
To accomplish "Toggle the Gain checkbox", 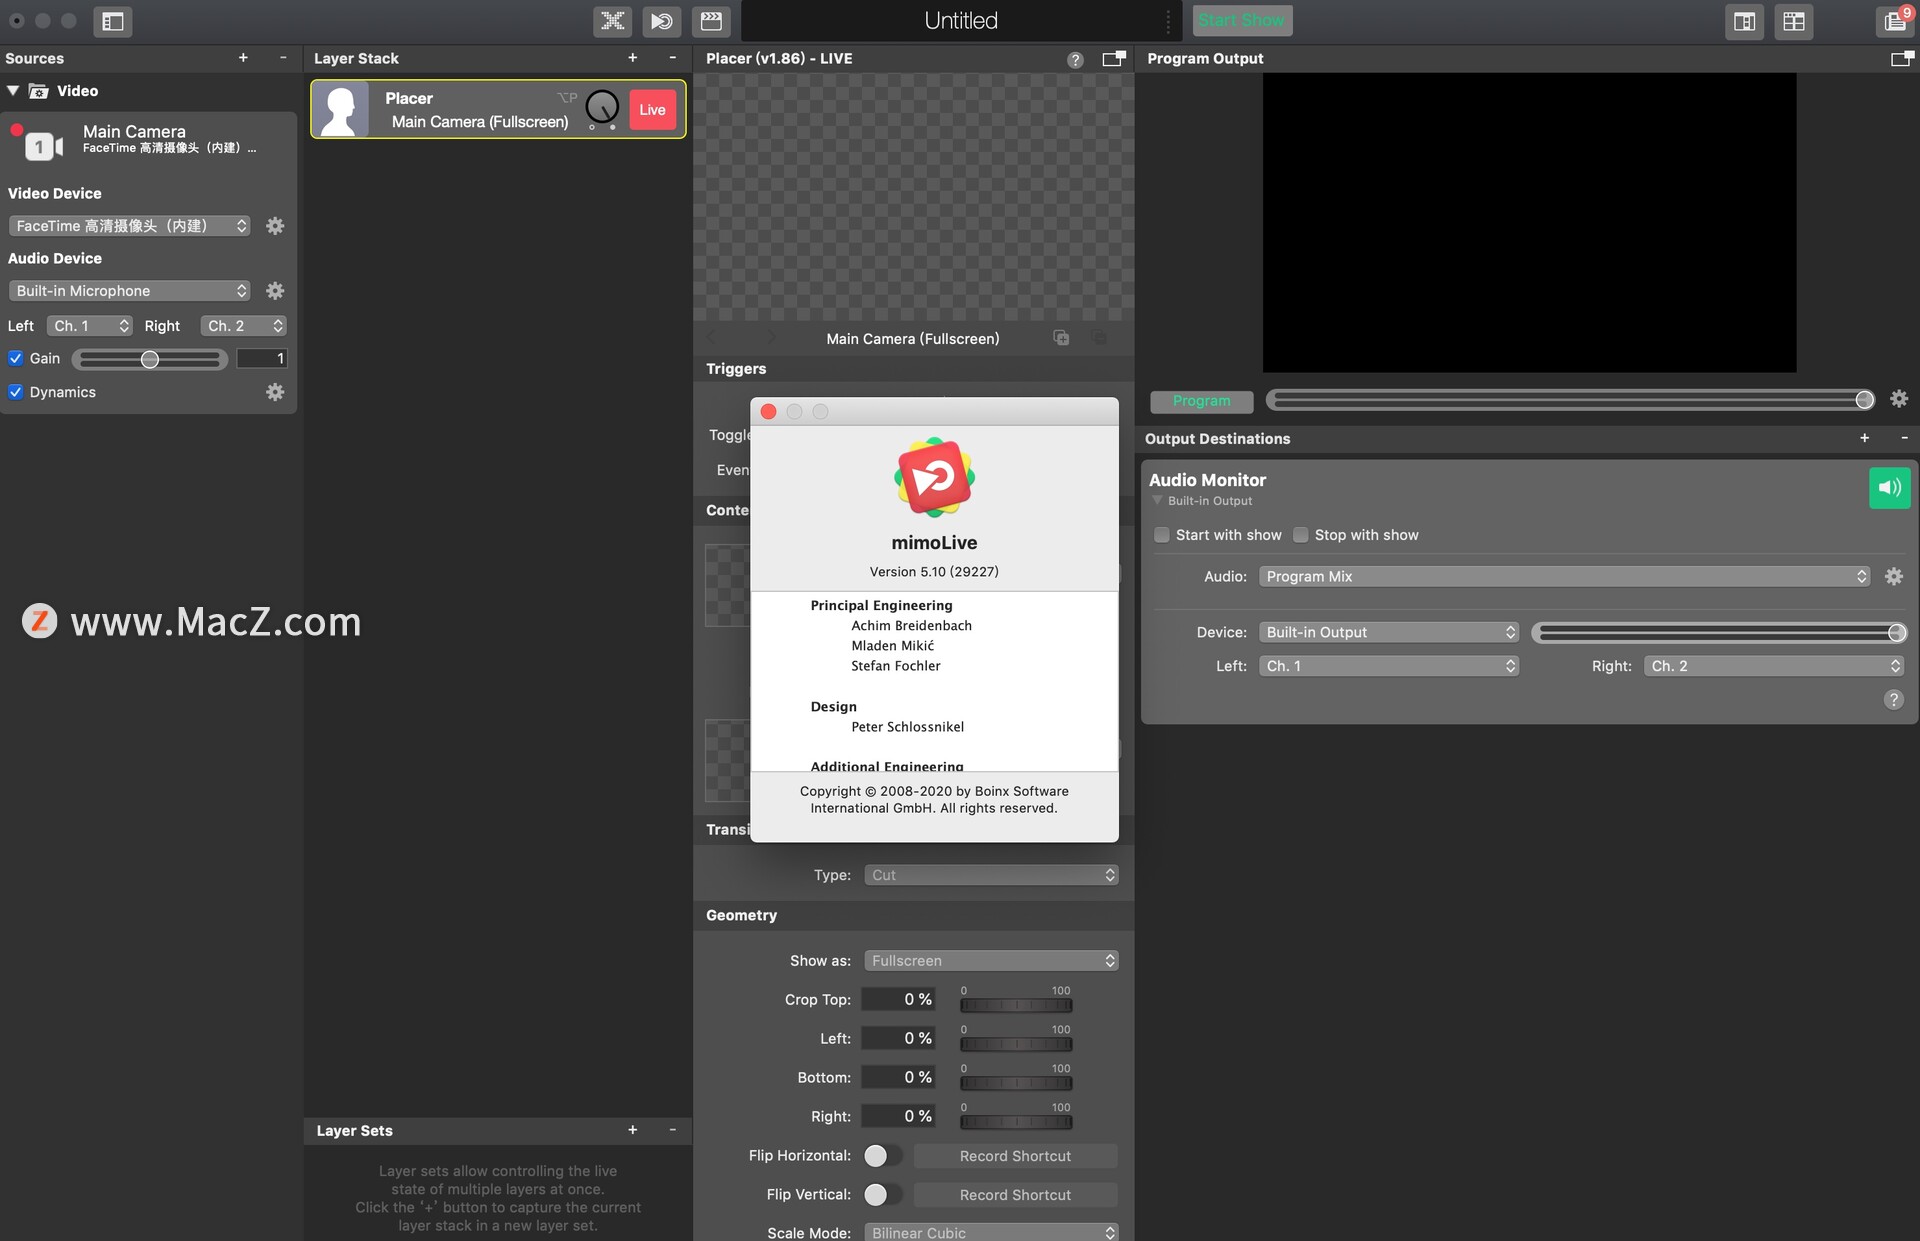I will coord(14,358).
